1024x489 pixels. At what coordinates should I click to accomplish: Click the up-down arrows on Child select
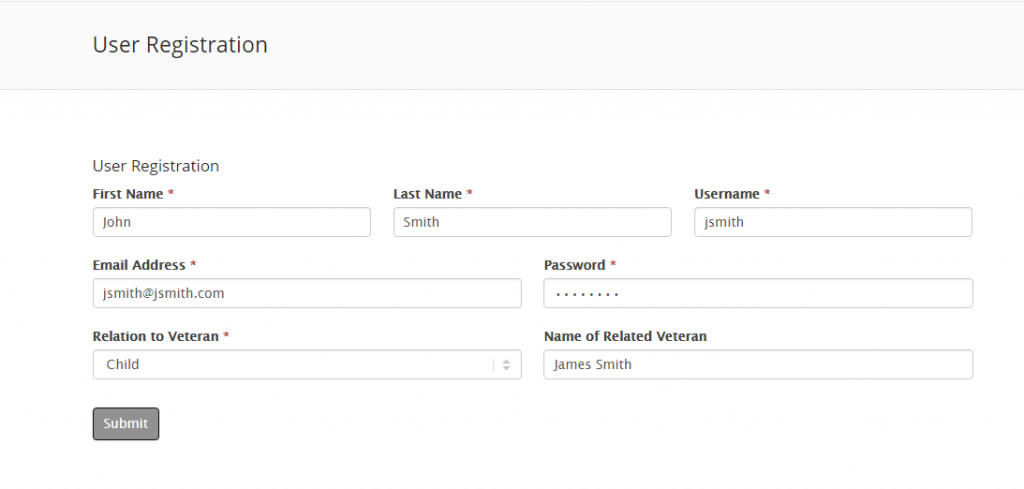coord(506,365)
